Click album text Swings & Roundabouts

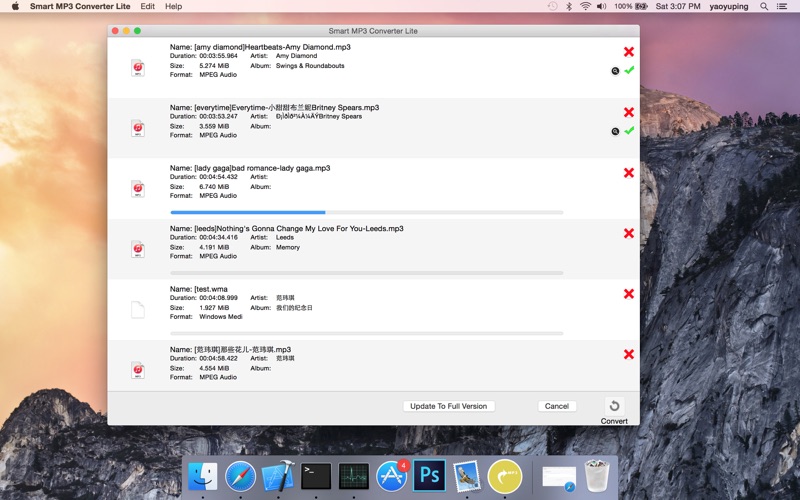point(310,66)
